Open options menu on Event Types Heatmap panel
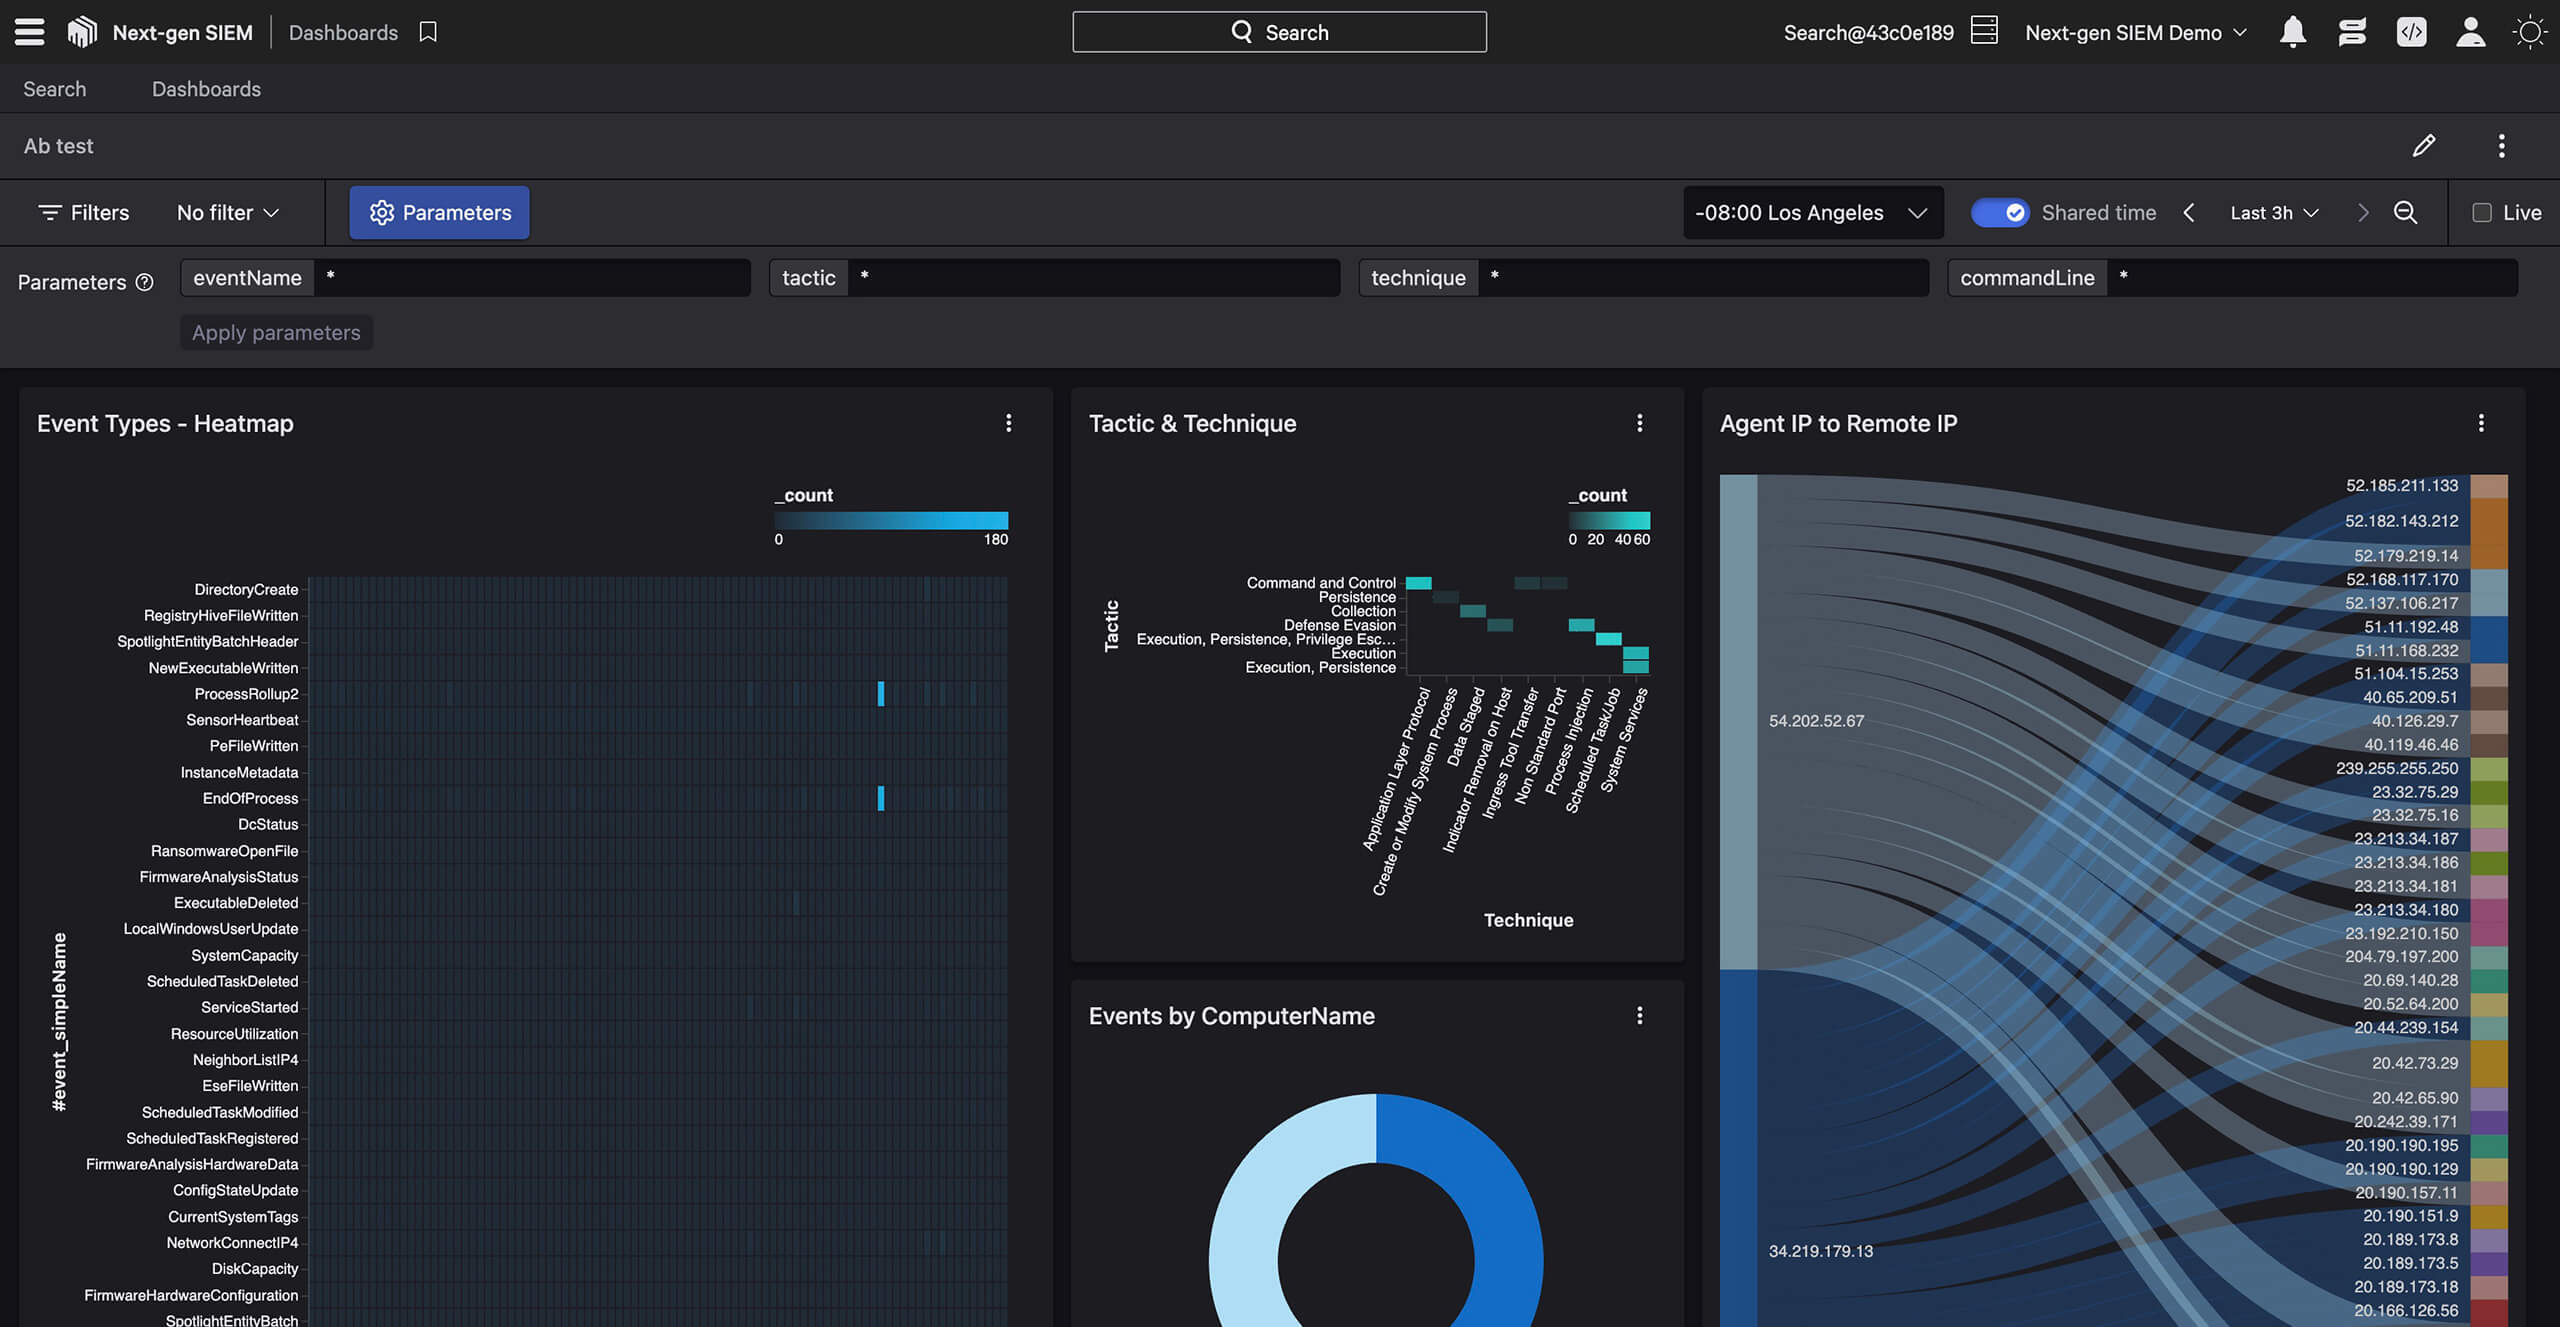 [x=1008, y=423]
